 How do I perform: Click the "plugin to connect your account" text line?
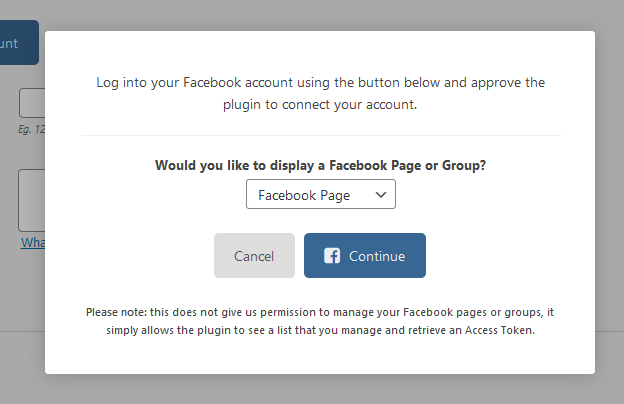point(321,103)
